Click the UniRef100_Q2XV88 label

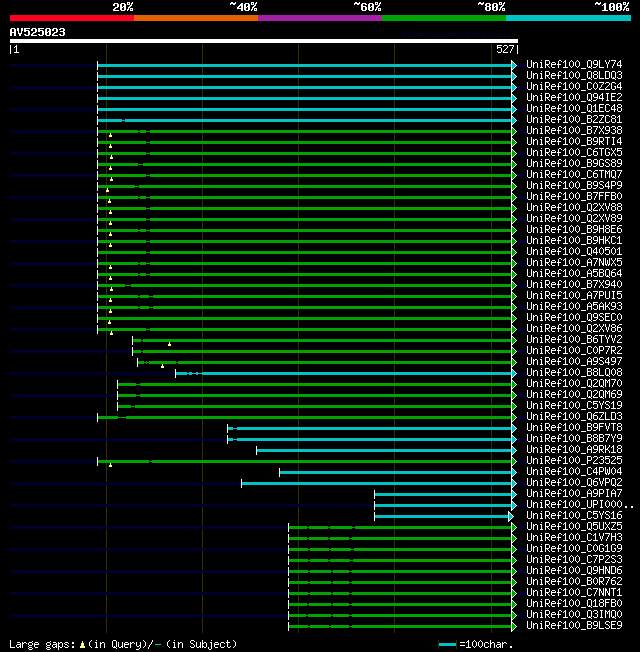tap(574, 207)
